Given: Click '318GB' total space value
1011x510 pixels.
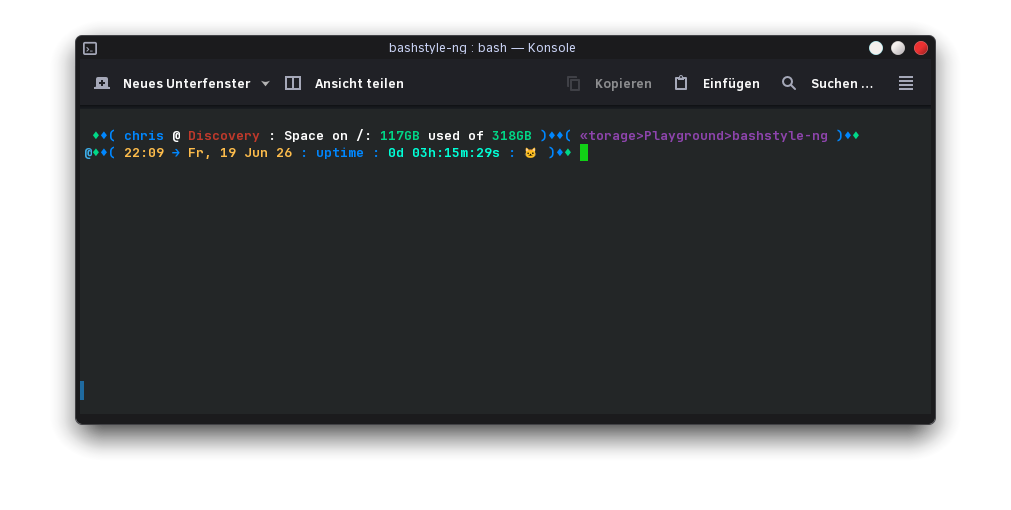Looking at the screenshot, I should point(511,136).
